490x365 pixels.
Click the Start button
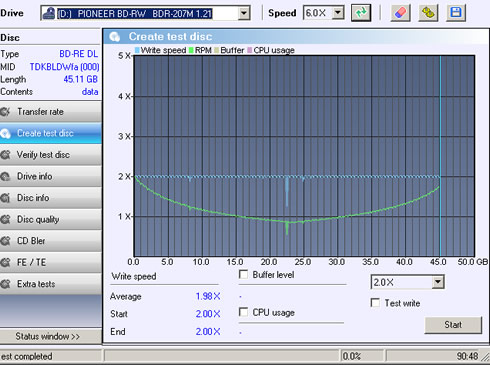(x=453, y=325)
